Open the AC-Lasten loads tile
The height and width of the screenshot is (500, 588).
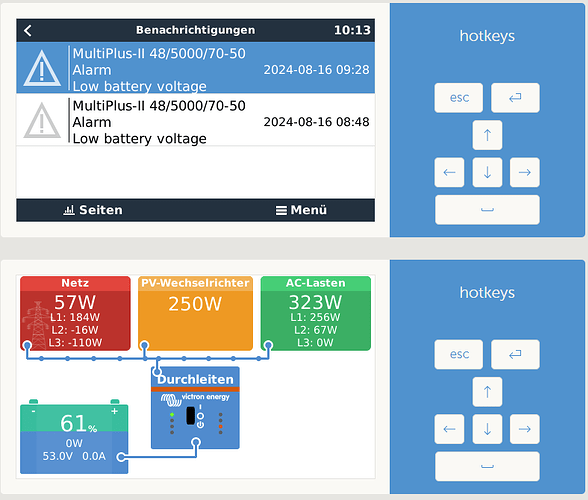click(316, 313)
